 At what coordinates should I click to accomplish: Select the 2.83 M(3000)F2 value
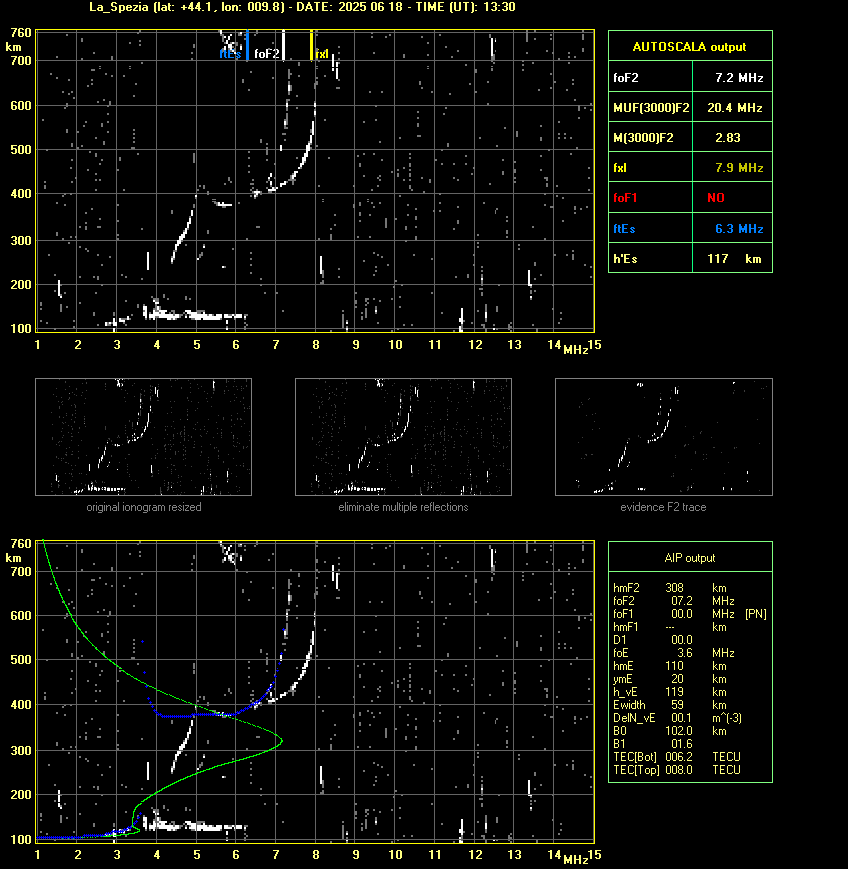[728, 137]
